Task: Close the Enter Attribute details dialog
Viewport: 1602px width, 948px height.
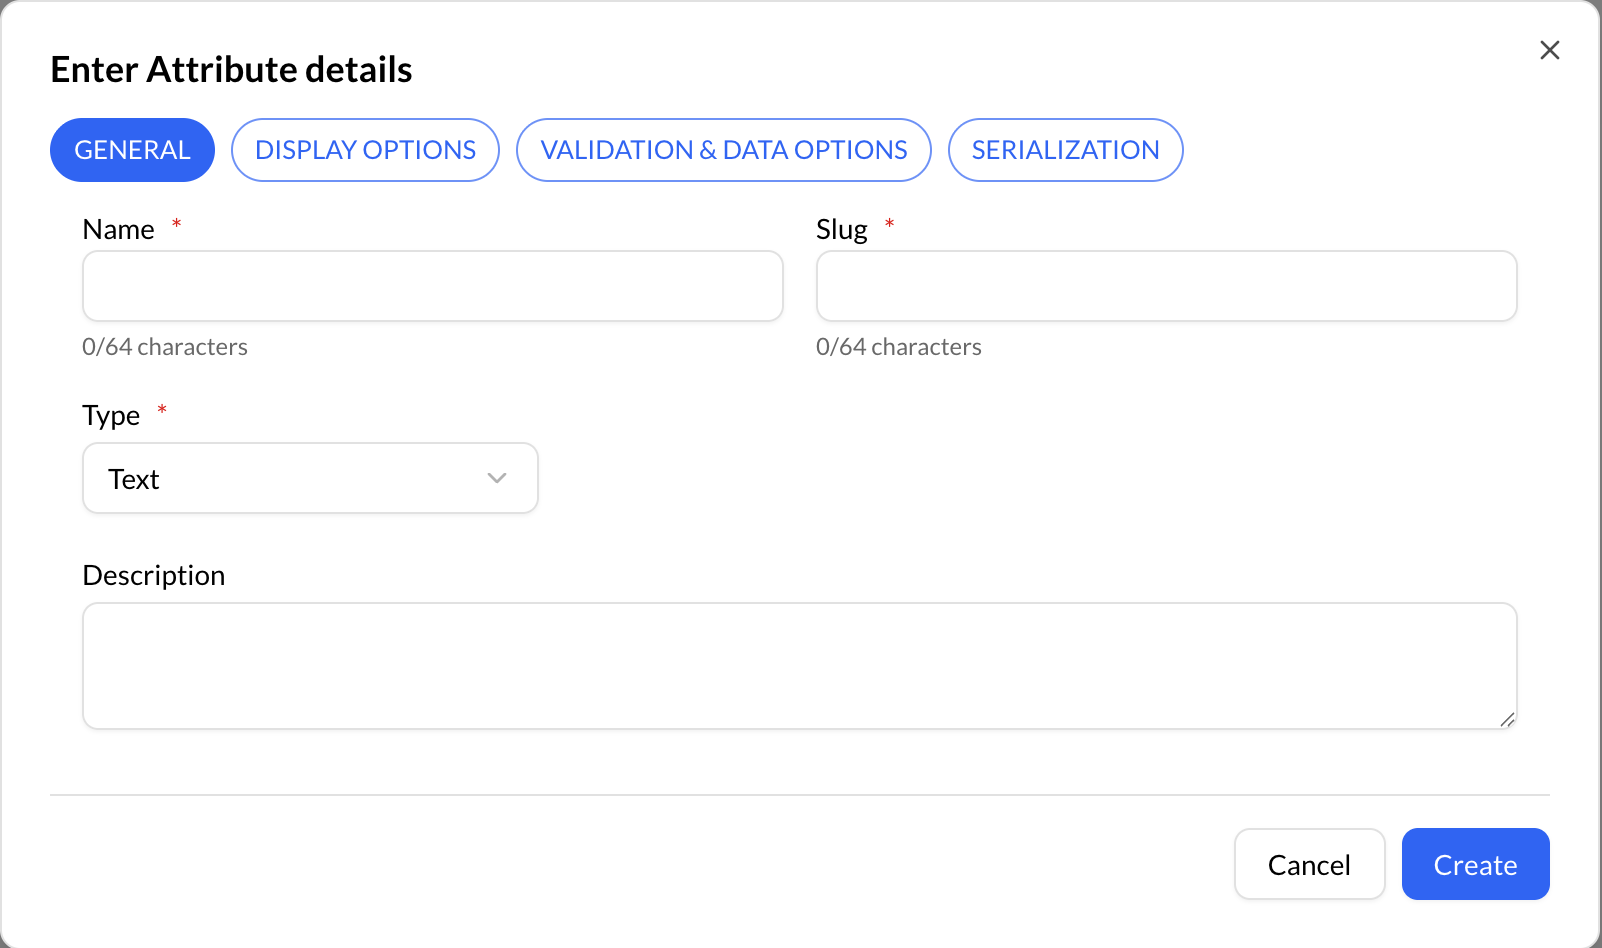Action: coord(1549,50)
